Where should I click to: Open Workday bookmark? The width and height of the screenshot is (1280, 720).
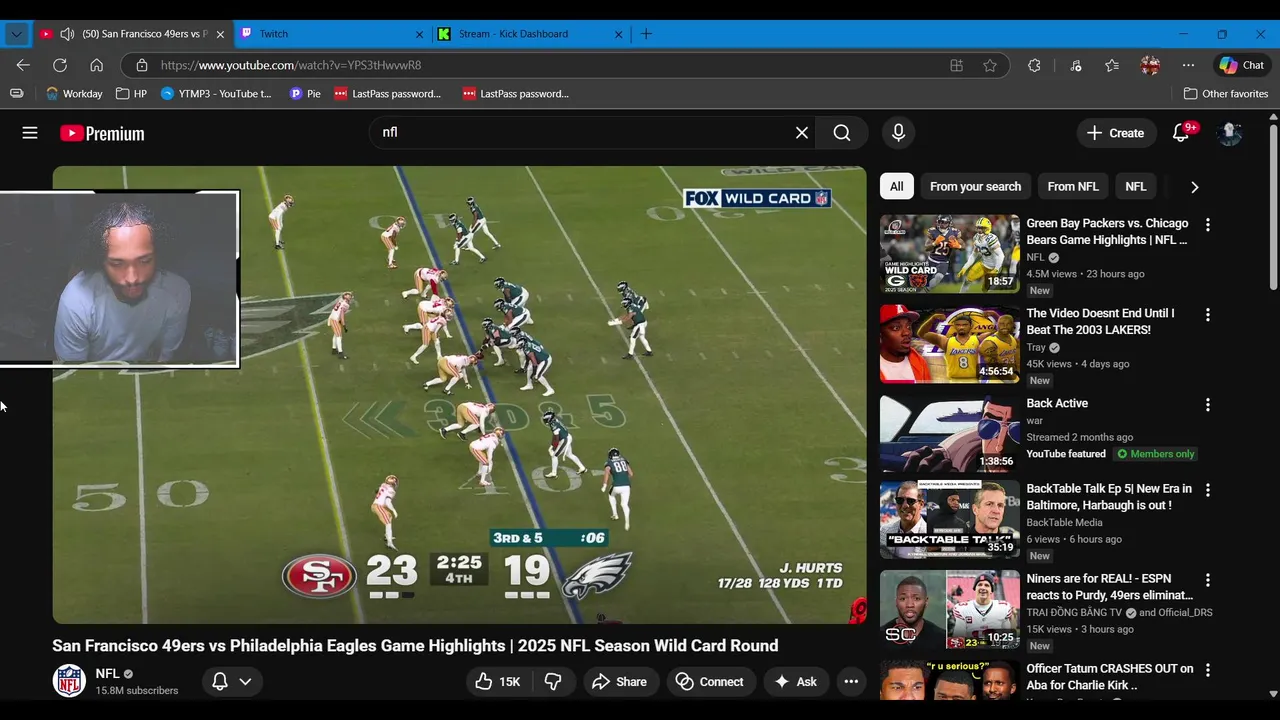pos(74,94)
